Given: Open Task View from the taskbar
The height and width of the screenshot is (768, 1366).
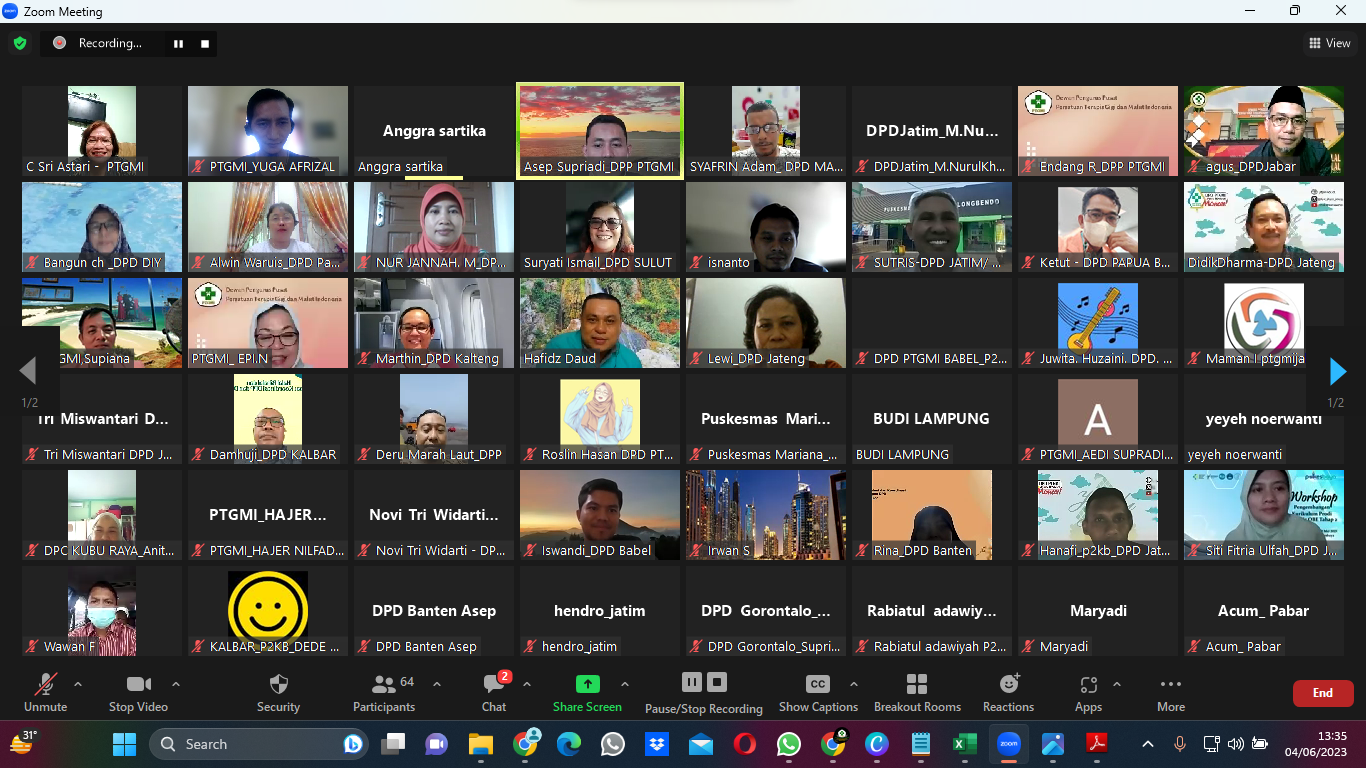Looking at the screenshot, I should pos(393,744).
